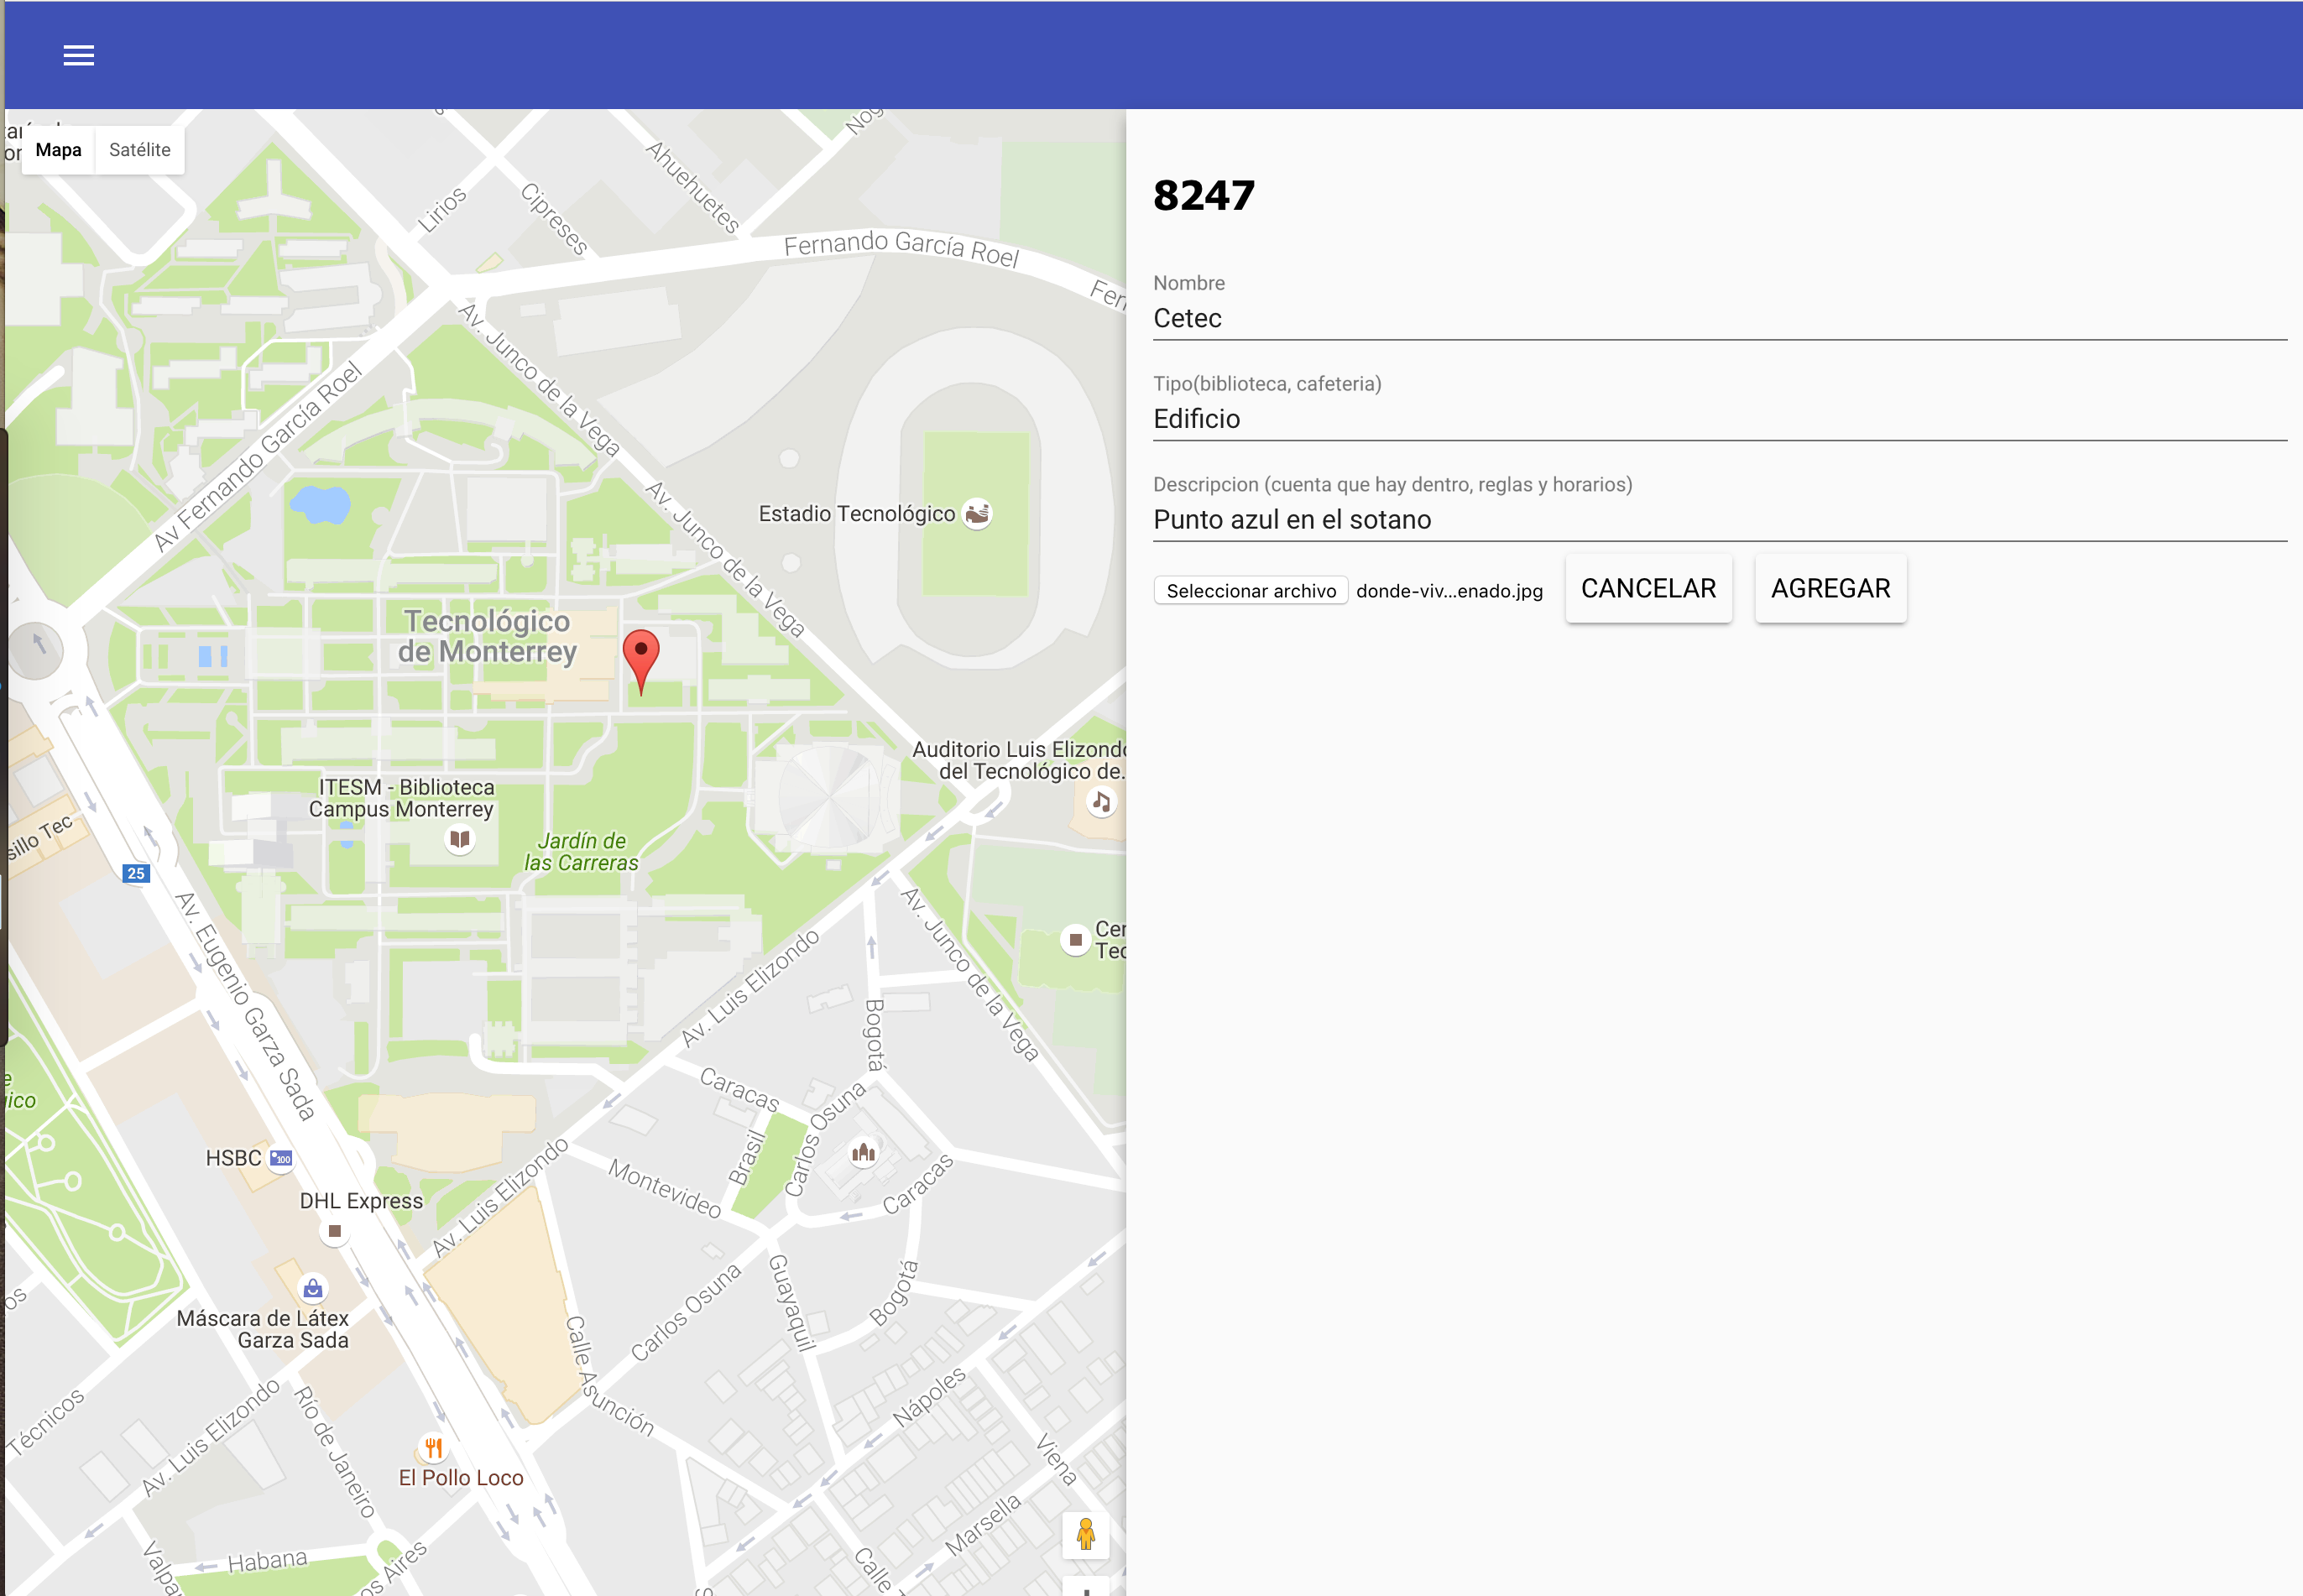
Task: Open the hamburger navigation menu
Action: pos(78,56)
